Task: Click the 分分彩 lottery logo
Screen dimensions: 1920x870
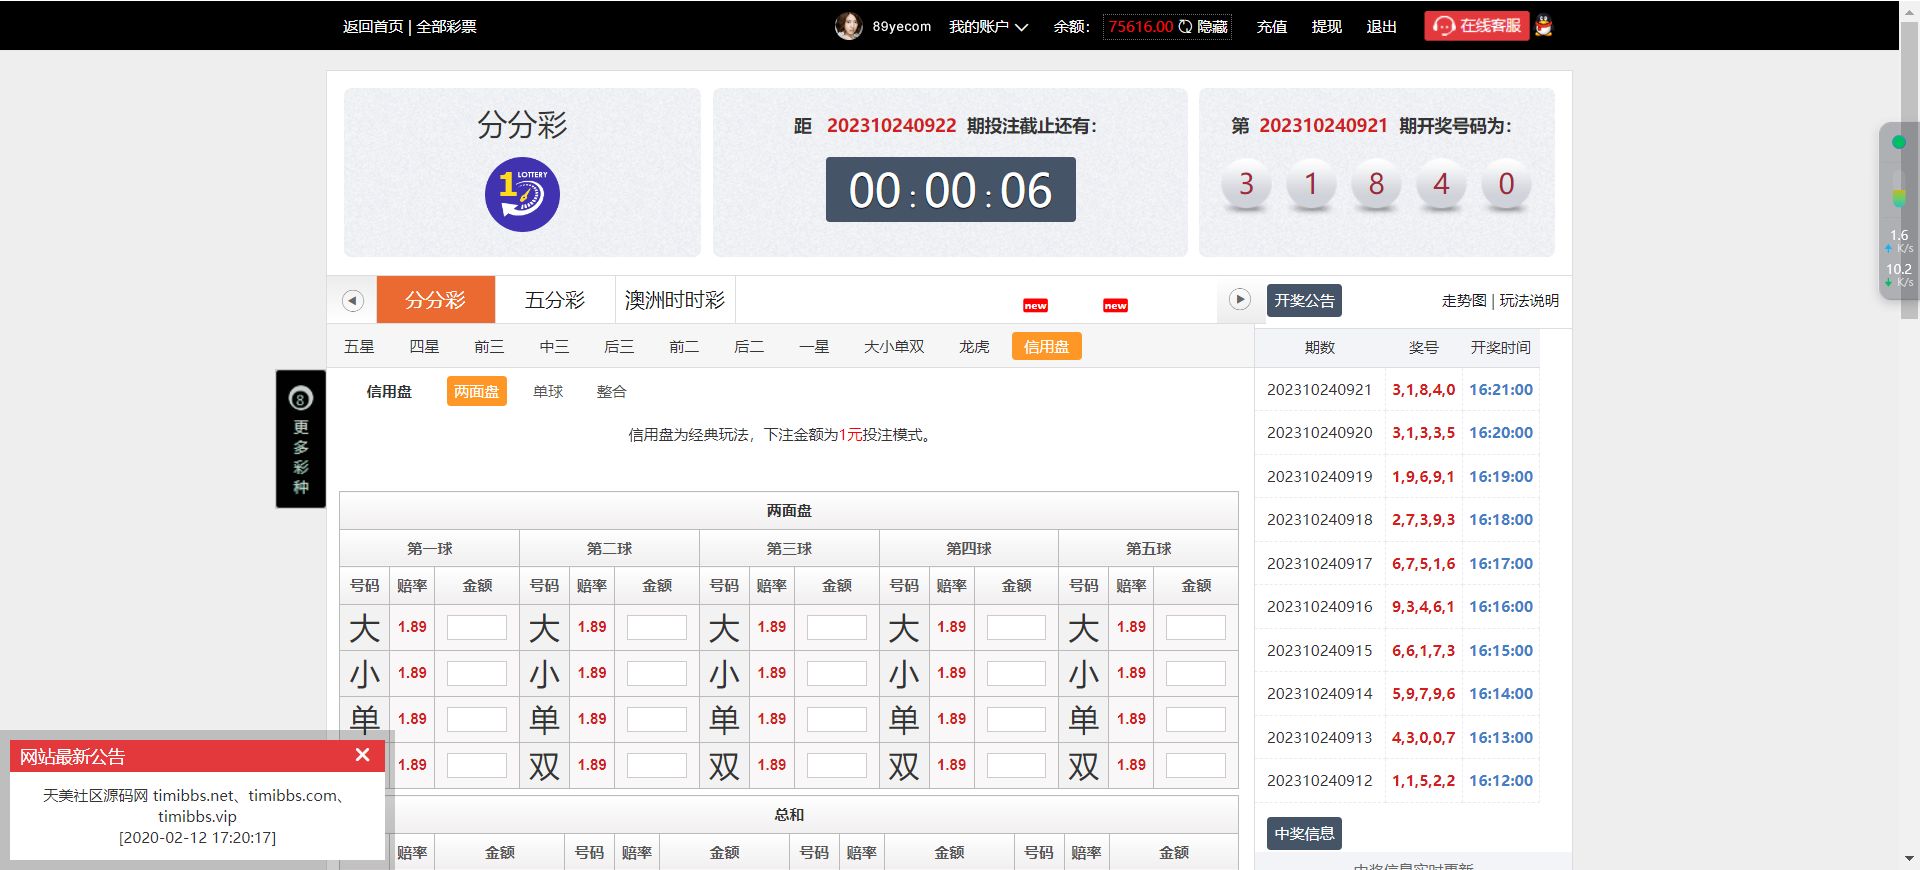Action: pyautogui.click(x=522, y=194)
